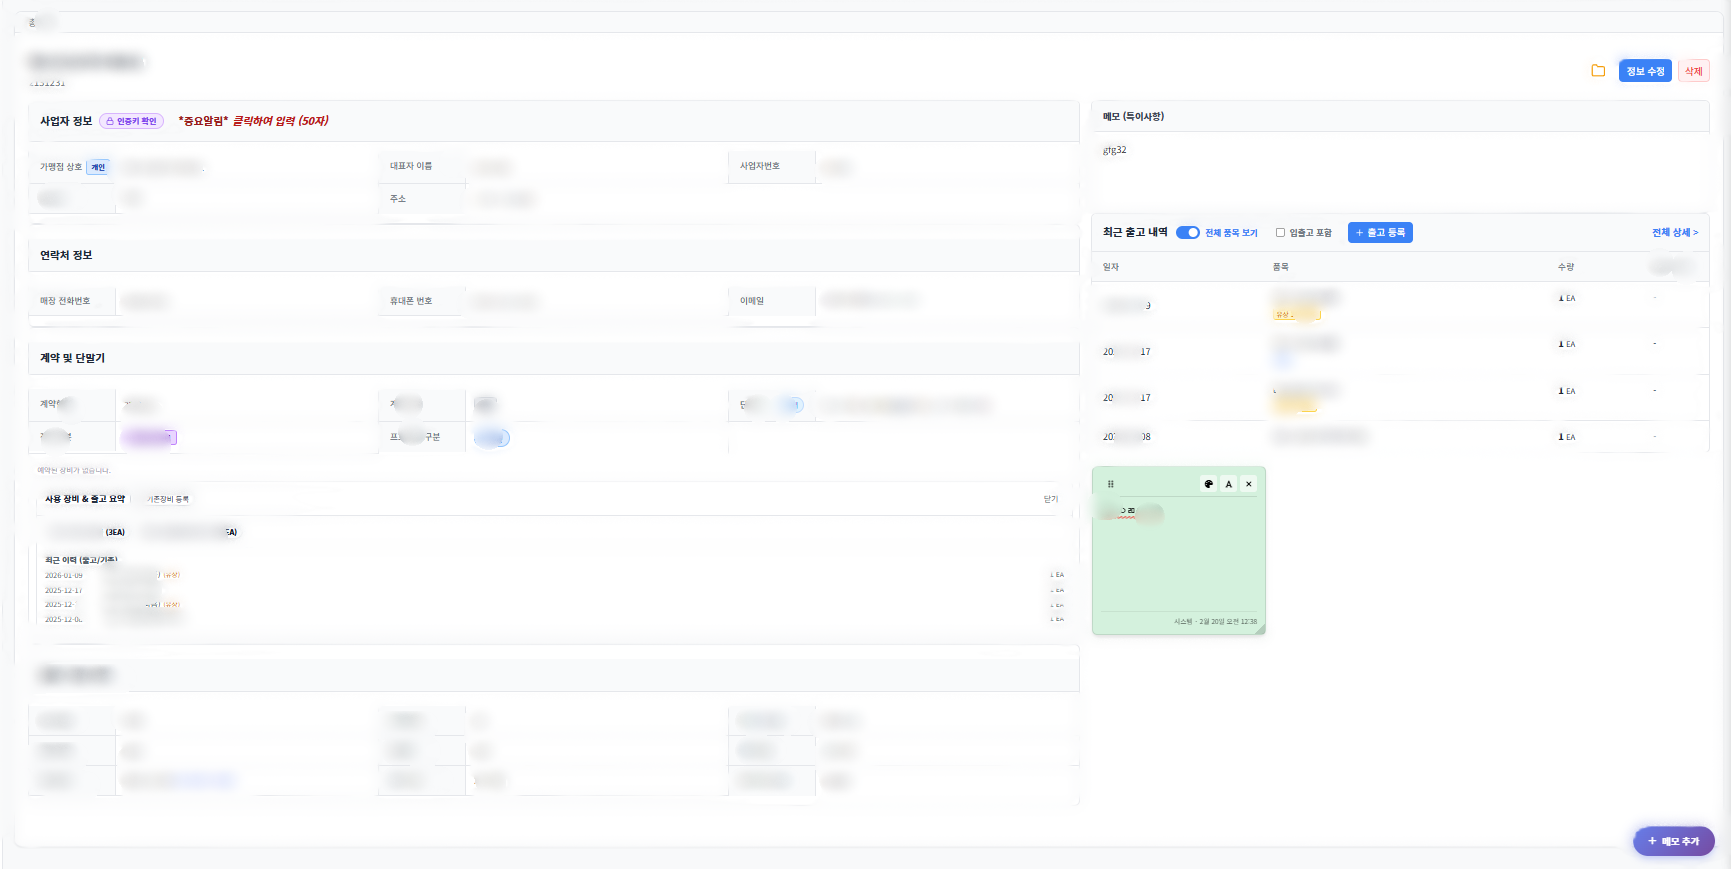Image resolution: width=1731 pixels, height=869 pixels.
Task: Check the 입출고 포함 checkbox
Action: 1280,233
